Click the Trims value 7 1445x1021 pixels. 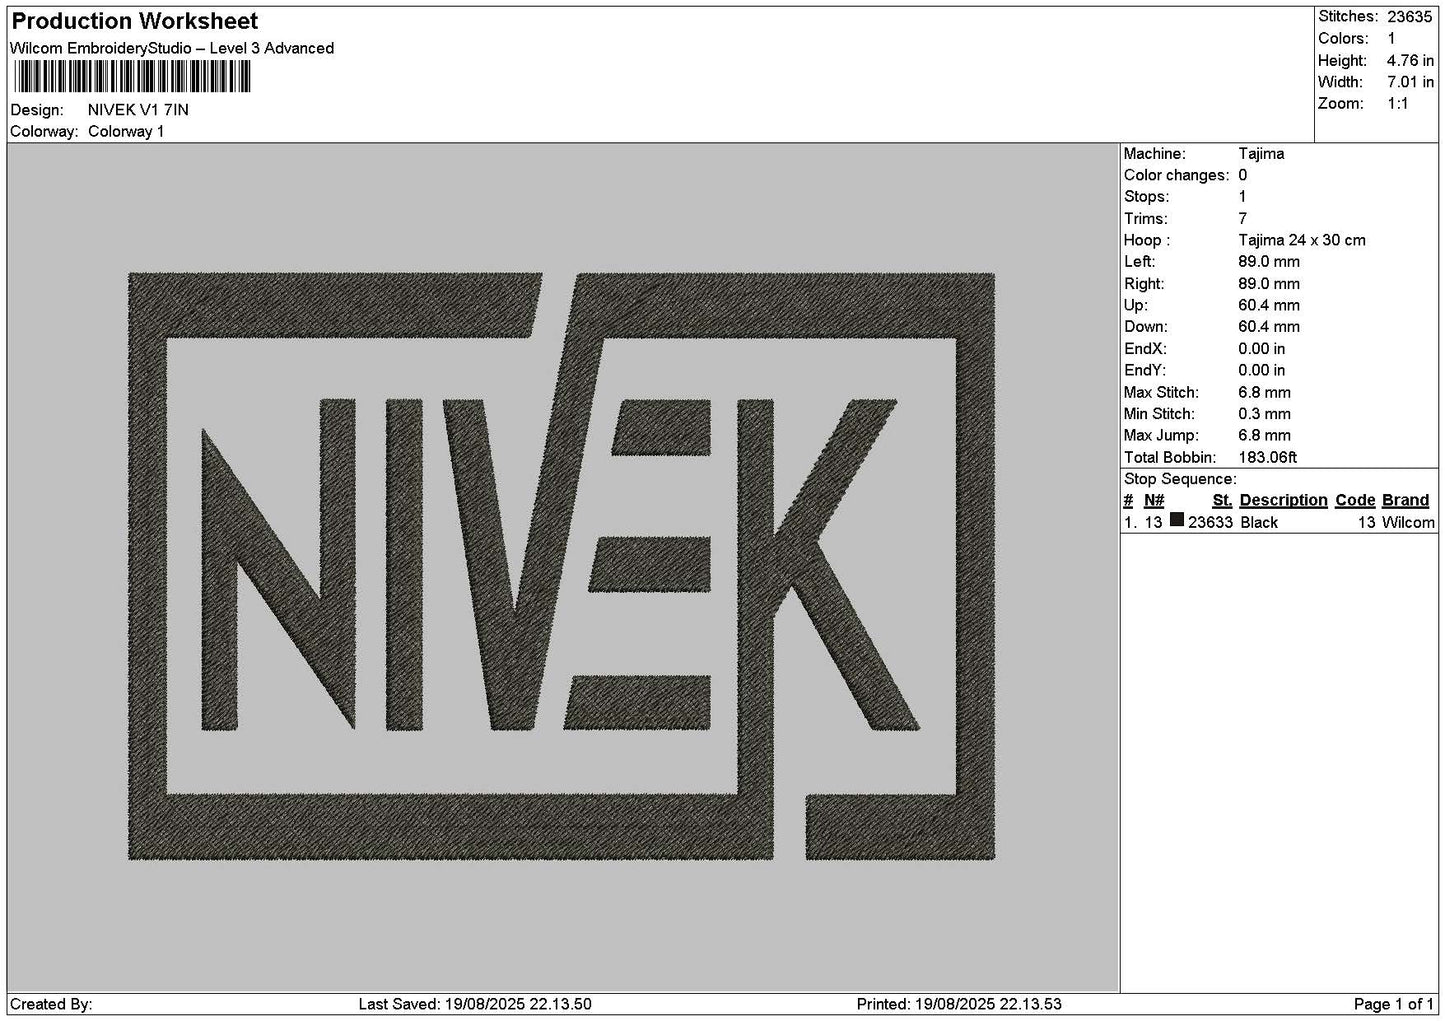point(1243,219)
